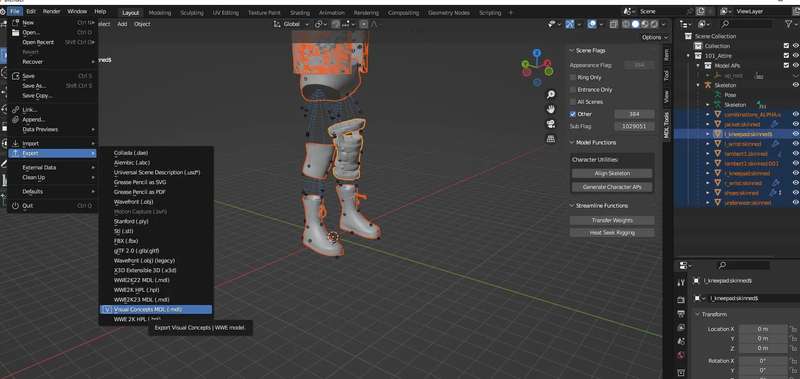Hide the Skeleton armature via eye icon

(x=795, y=85)
